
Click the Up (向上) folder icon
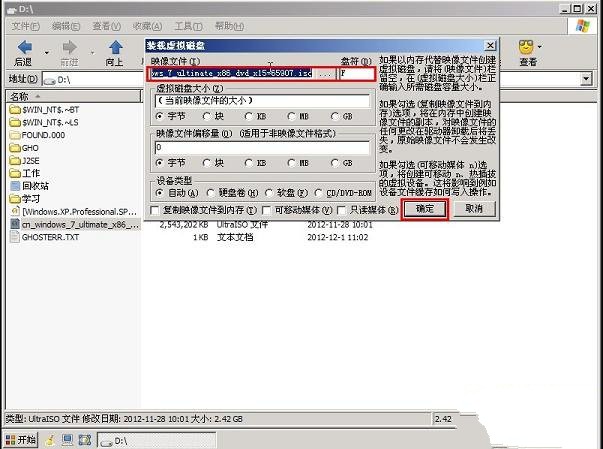115,48
